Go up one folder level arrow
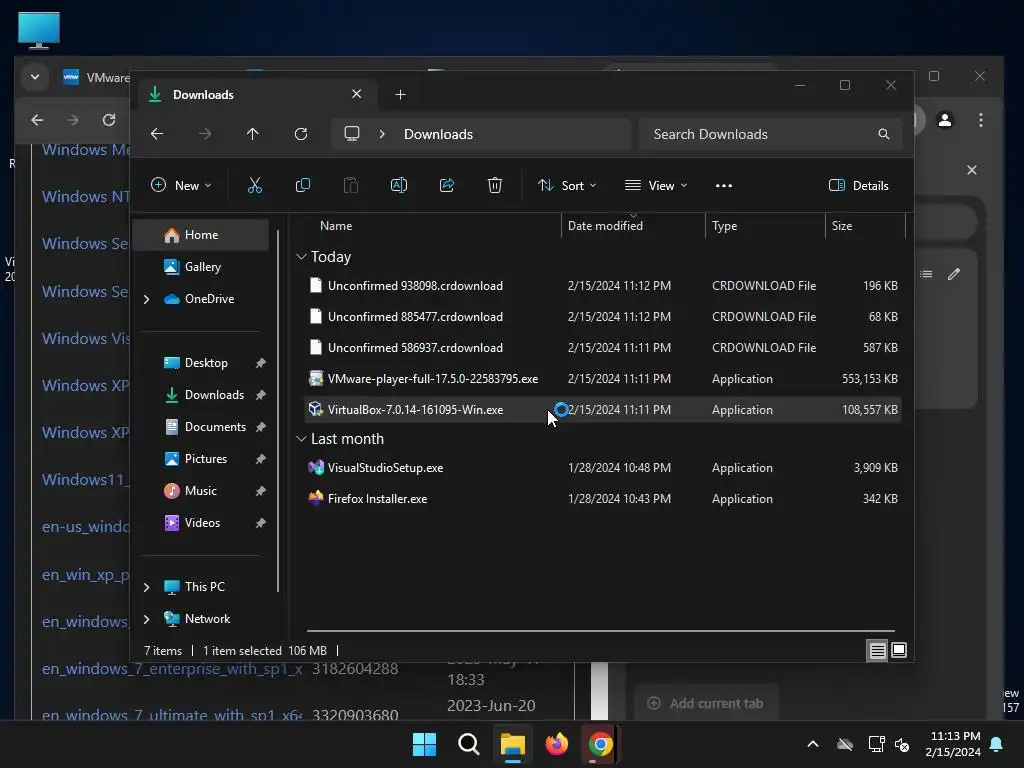Image resolution: width=1024 pixels, height=768 pixels. click(253, 134)
